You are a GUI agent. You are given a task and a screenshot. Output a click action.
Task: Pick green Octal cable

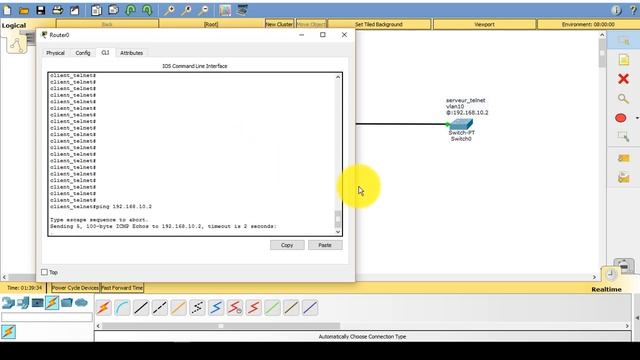(x=272, y=308)
